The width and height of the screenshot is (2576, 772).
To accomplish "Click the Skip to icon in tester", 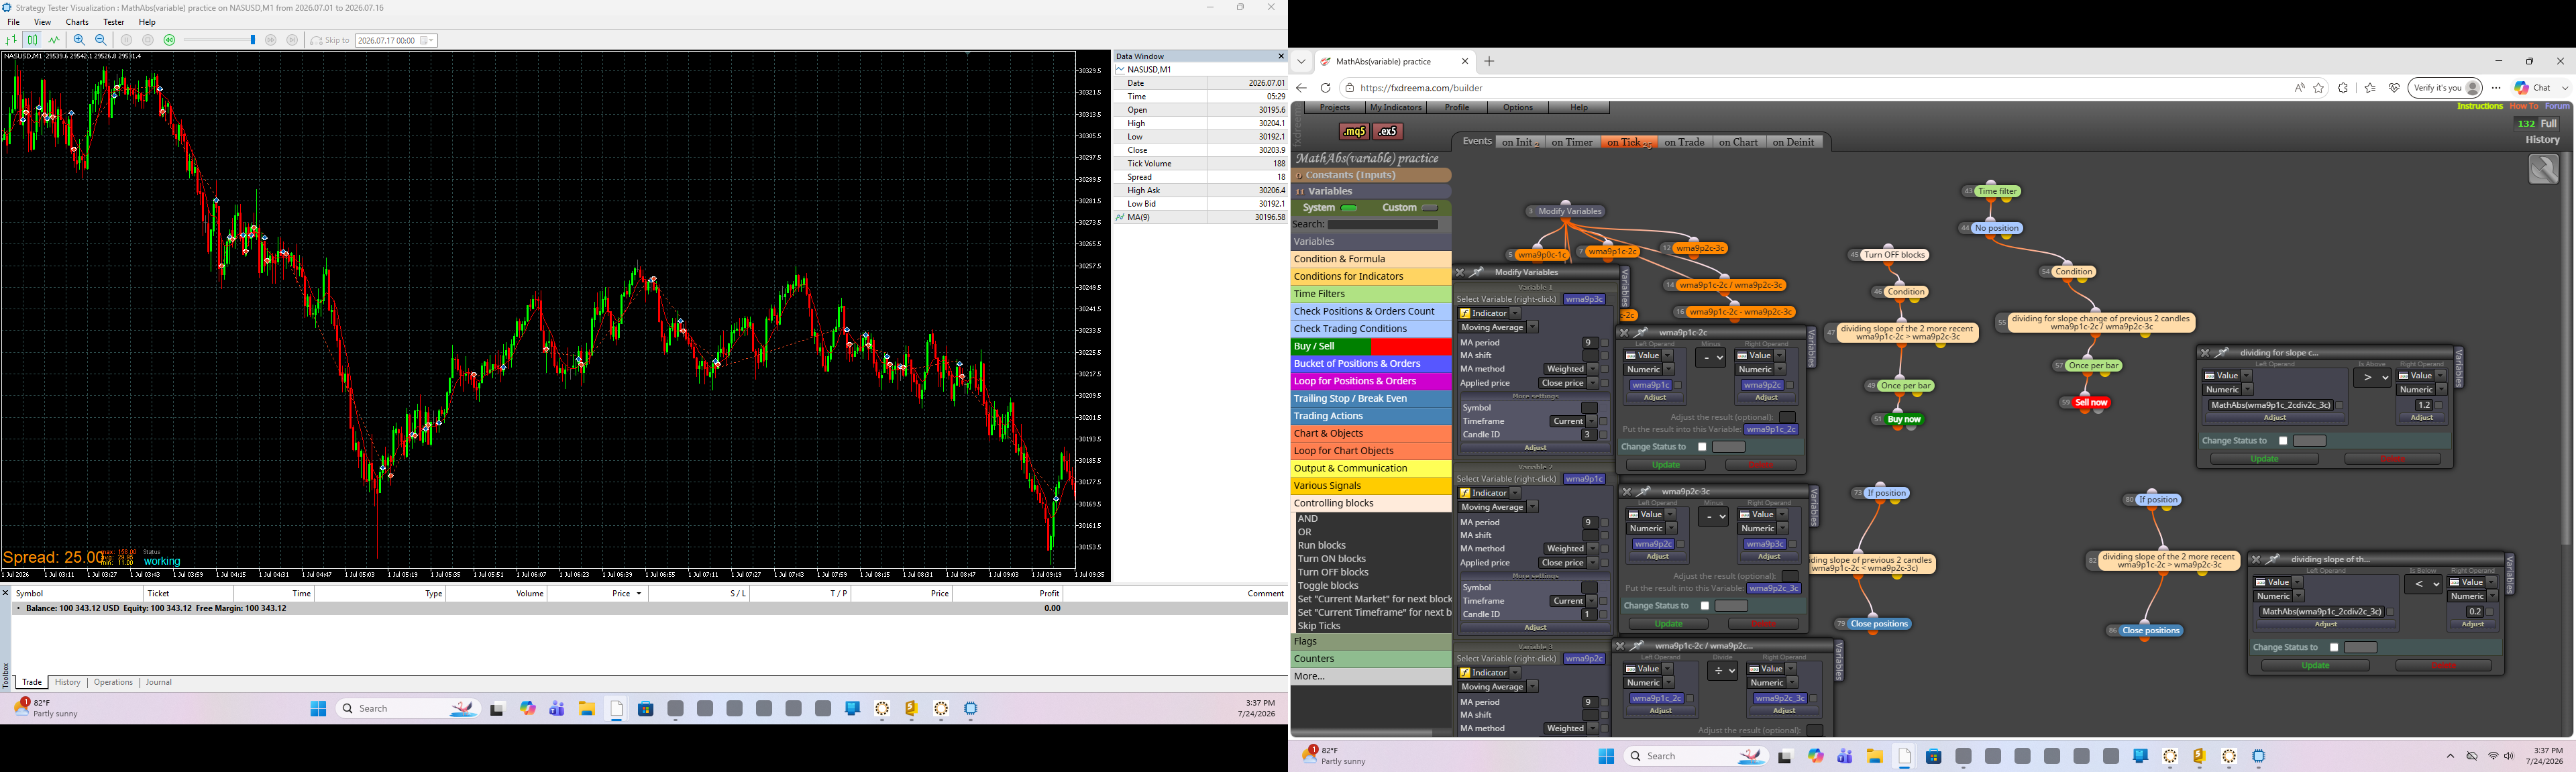I will [x=316, y=41].
